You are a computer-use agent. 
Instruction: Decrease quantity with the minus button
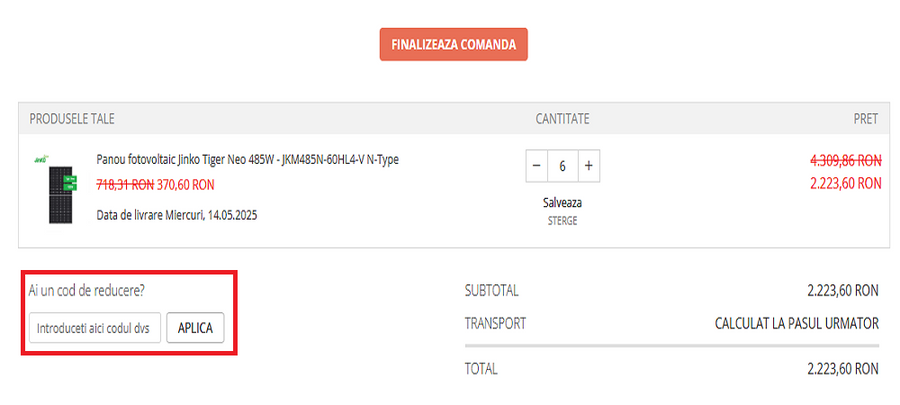tap(536, 166)
